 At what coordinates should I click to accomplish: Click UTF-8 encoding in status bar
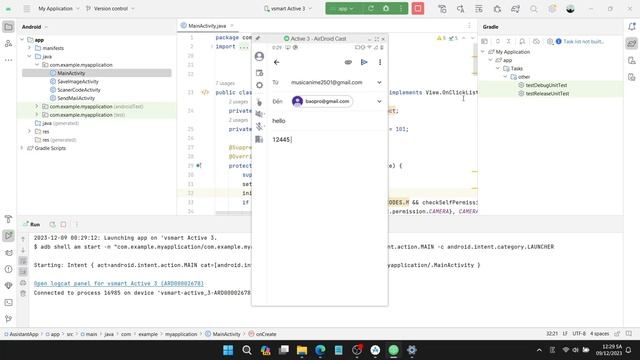pos(579,333)
